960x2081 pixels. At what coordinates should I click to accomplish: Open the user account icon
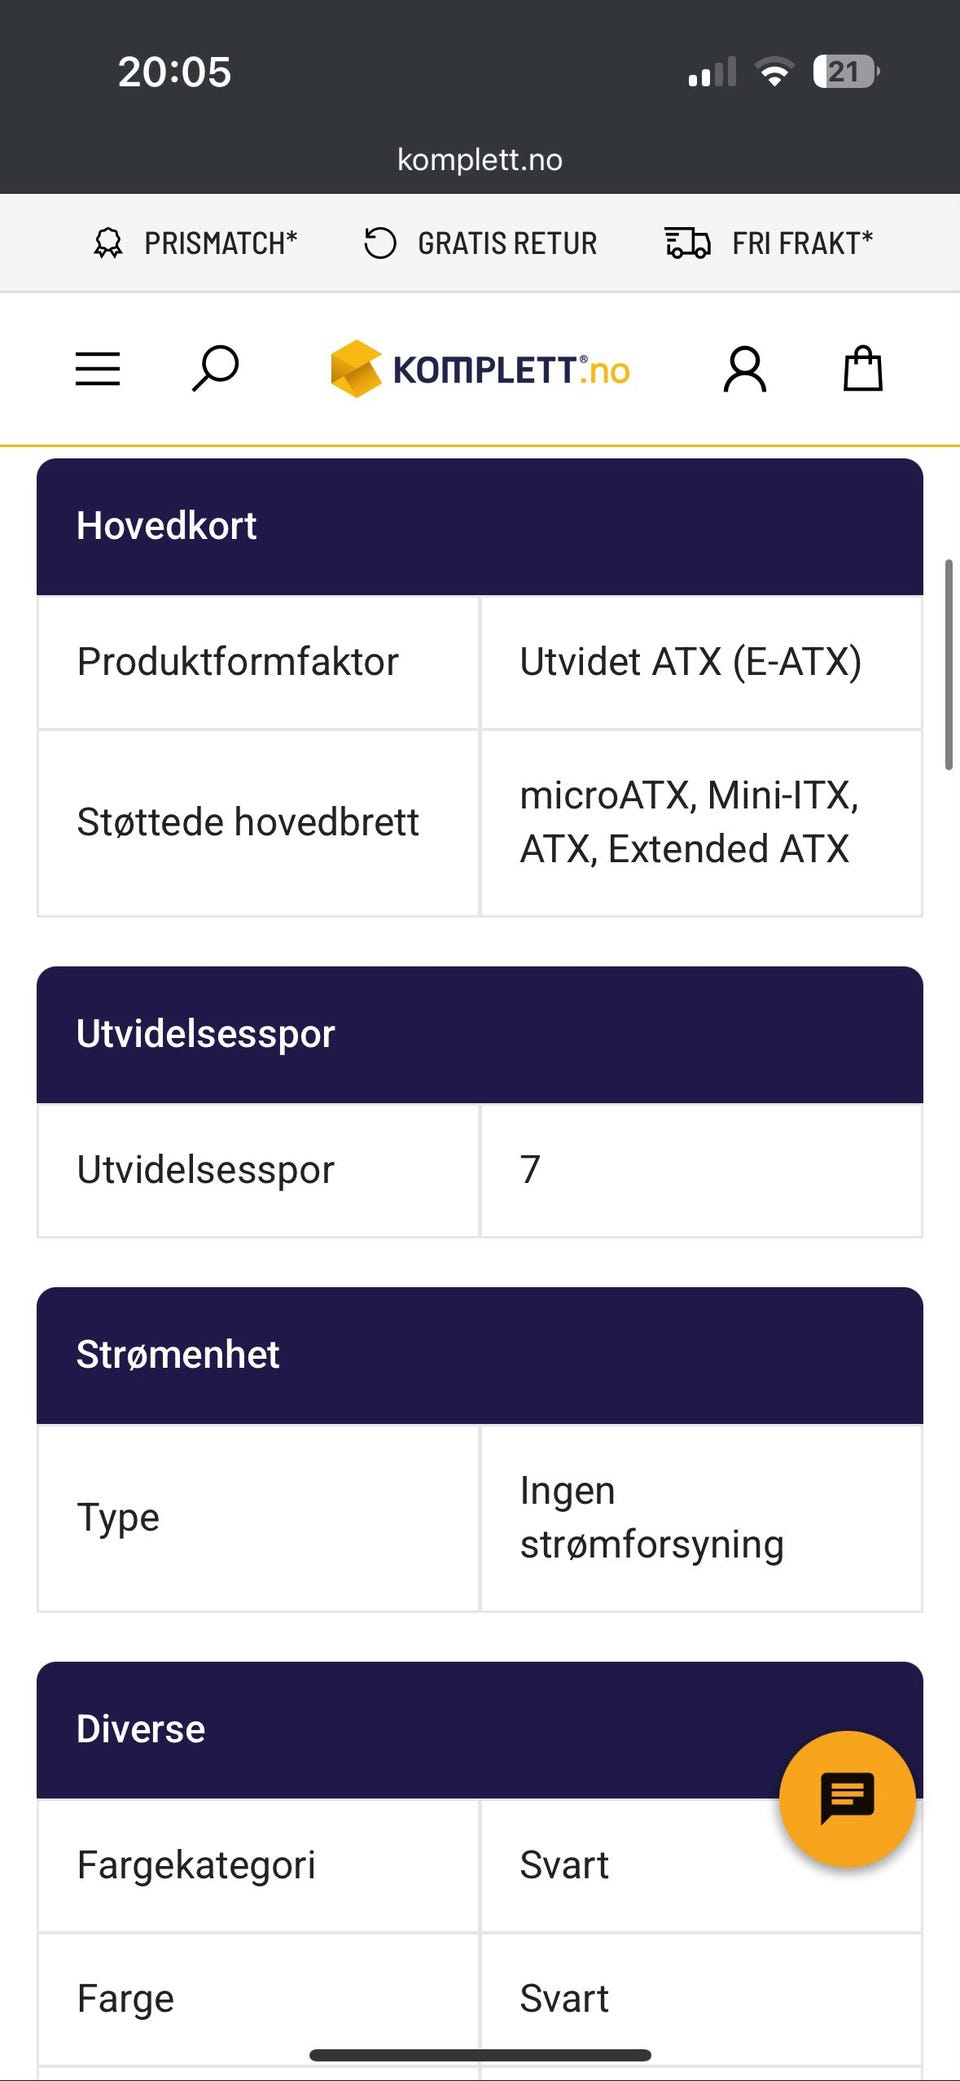pyautogui.click(x=745, y=370)
